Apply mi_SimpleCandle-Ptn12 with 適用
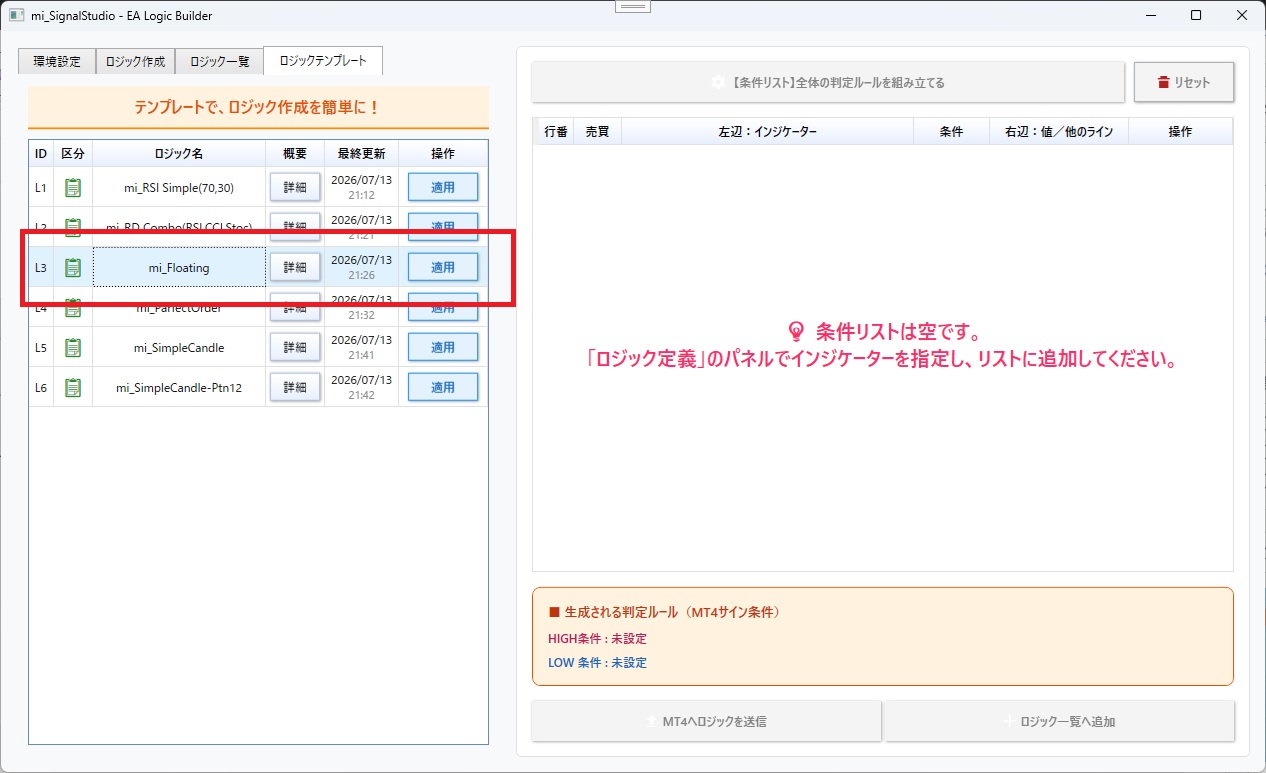This screenshot has height=773, width=1266. (x=443, y=387)
